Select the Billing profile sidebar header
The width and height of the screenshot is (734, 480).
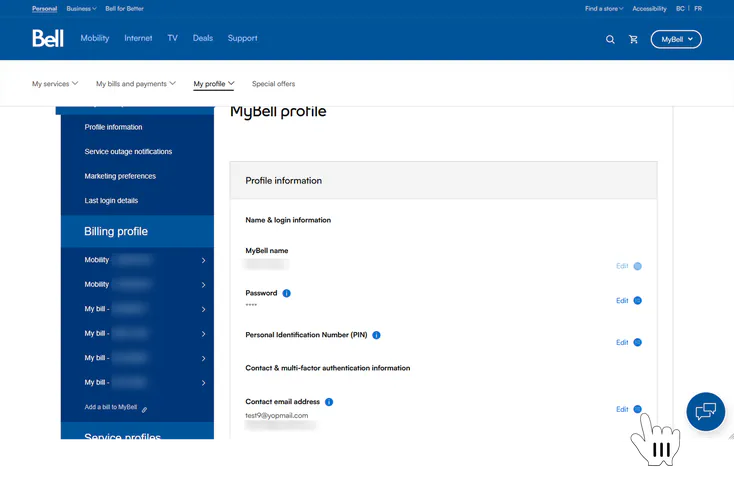[x=137, y=231]
